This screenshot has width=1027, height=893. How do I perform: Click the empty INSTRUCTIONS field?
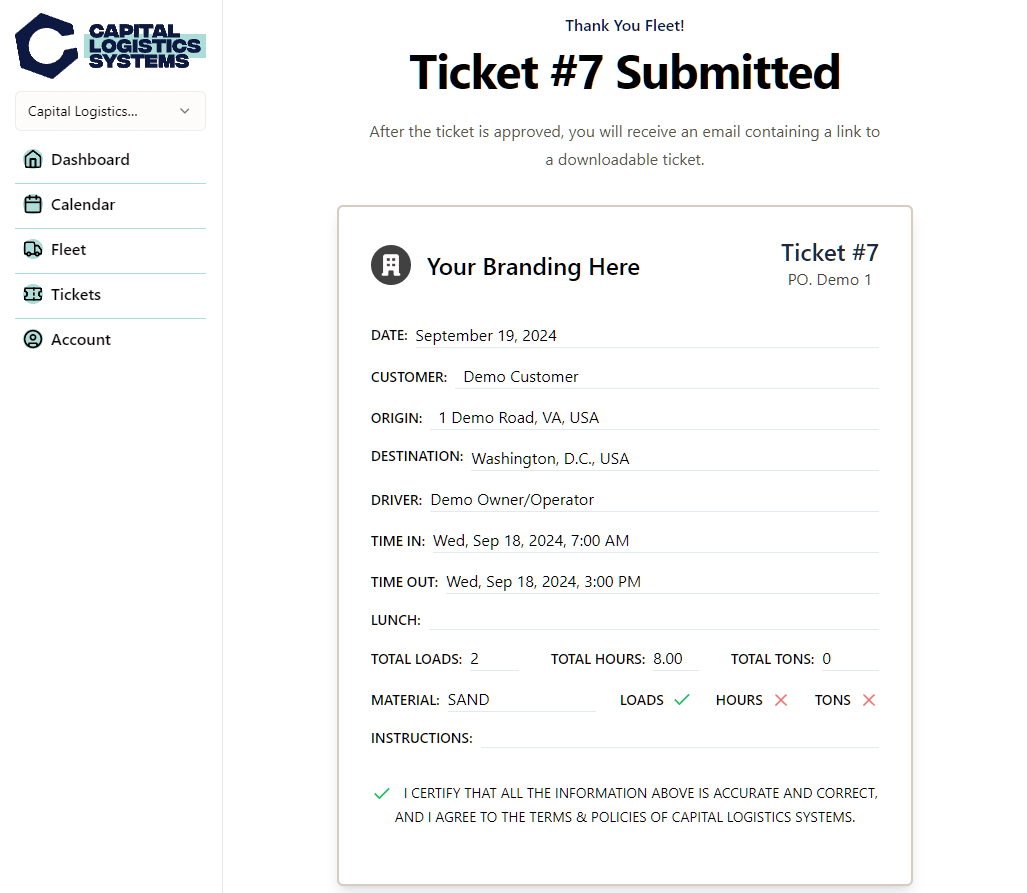pyautogui.click(x=680, y=738)
